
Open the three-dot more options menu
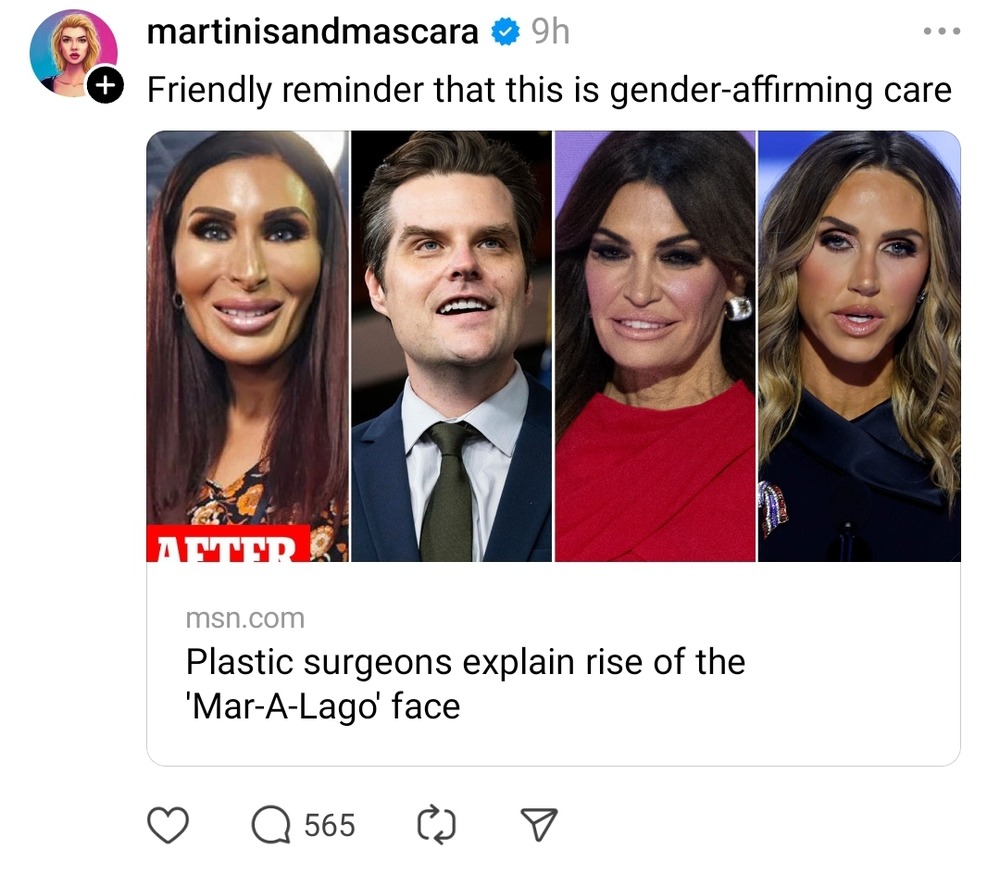(x=941, y=31)
